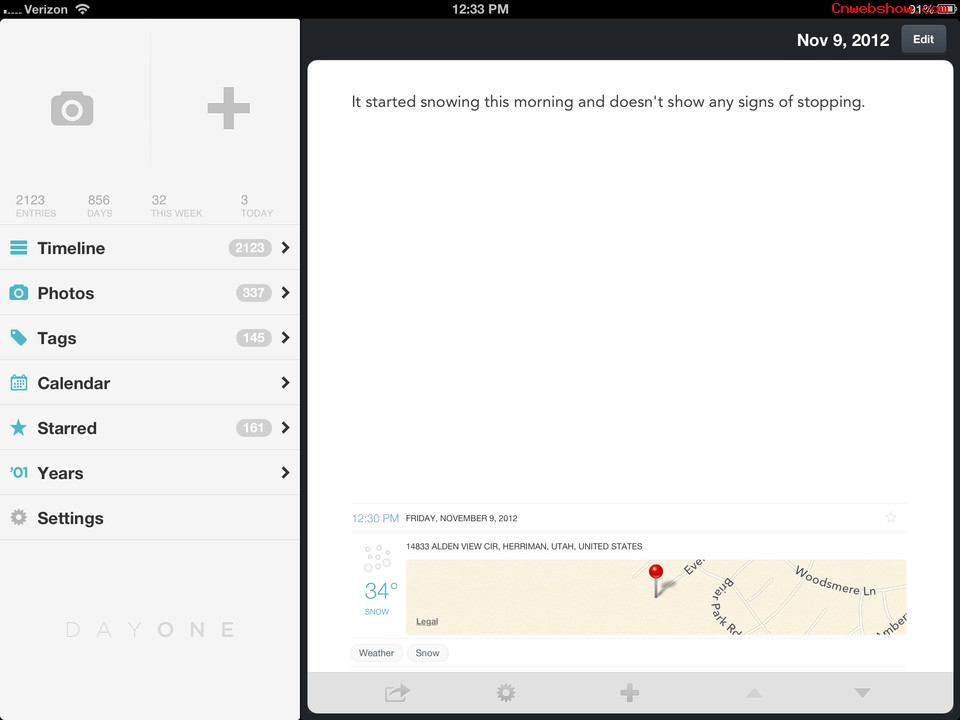Click the Legal link on the map
Screen dimensions: 960x720
(x=427, y=622)
